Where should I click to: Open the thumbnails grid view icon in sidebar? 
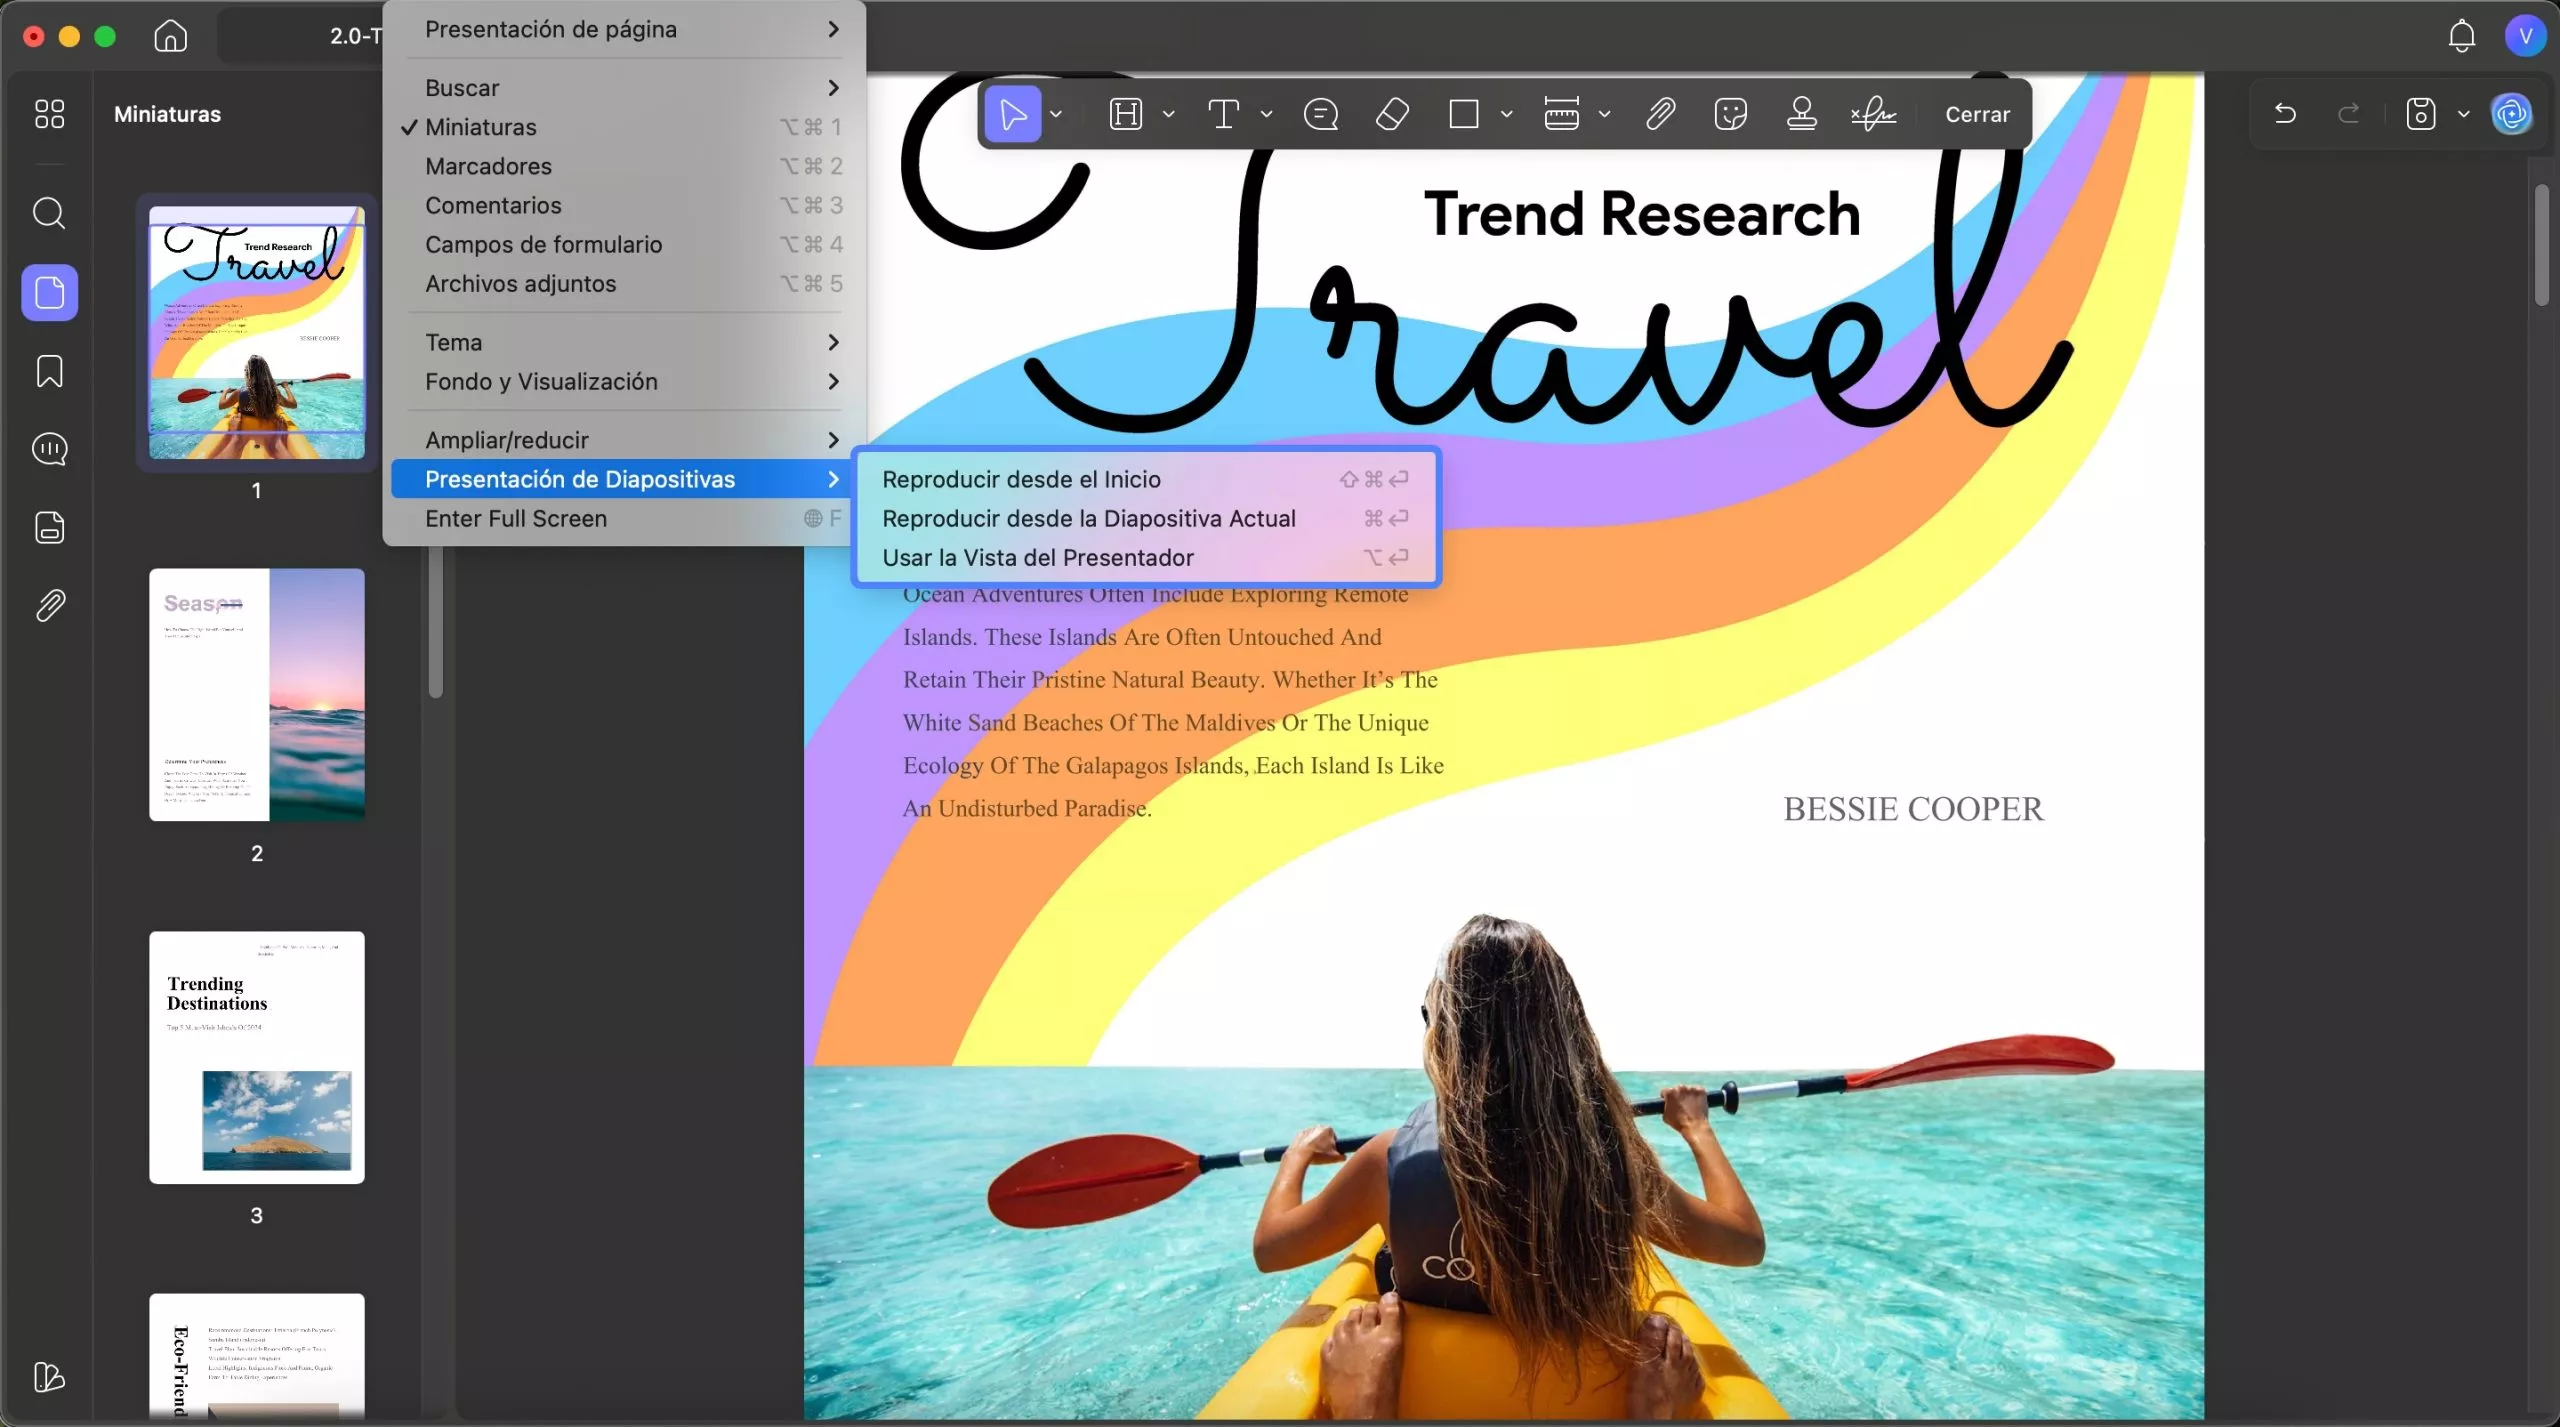point(49,114)
